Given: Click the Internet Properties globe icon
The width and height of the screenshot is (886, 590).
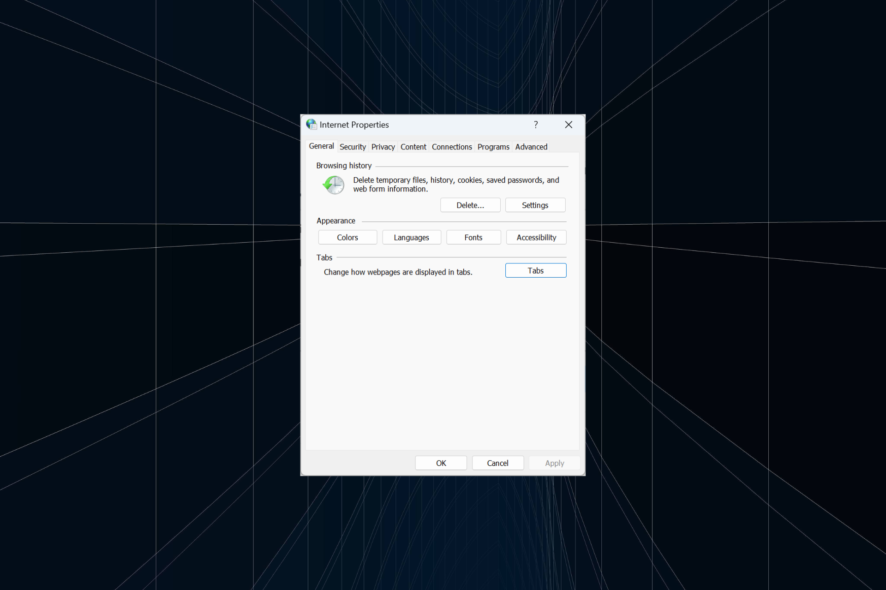Looking at the screenshot, I should (x=311, y=124).
